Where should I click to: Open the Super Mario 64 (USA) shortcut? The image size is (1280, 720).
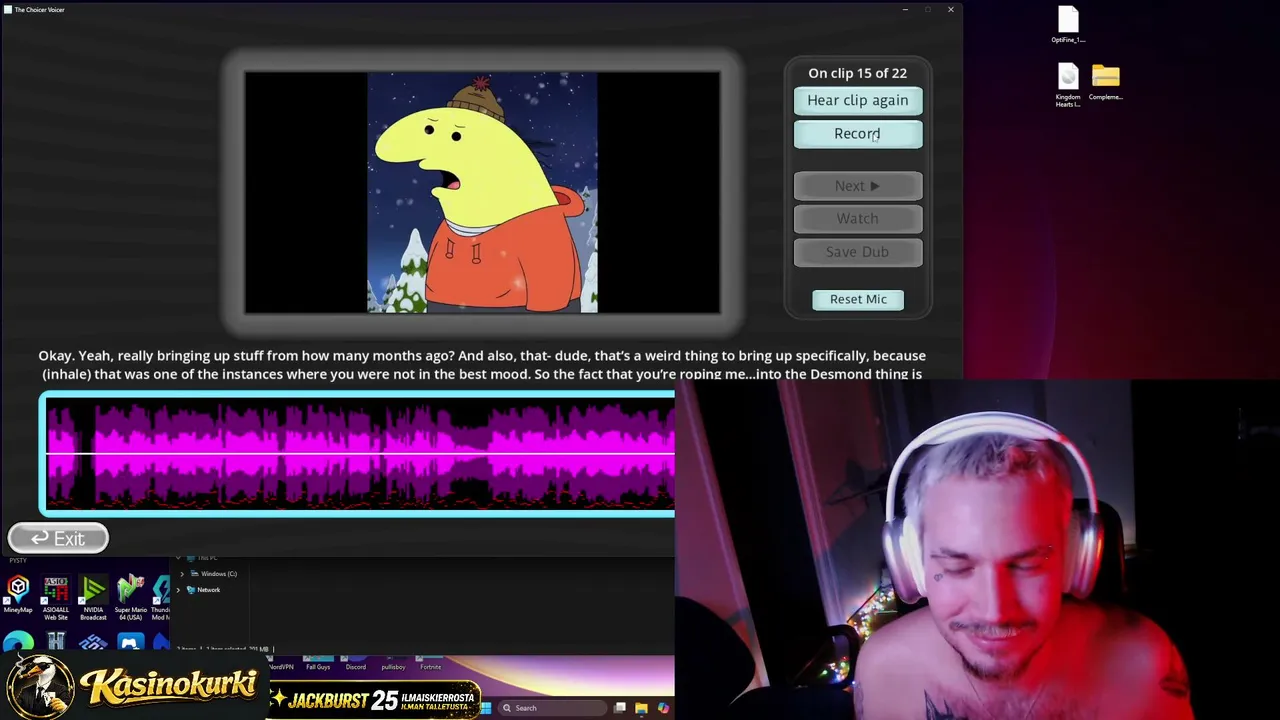(130, 598)
